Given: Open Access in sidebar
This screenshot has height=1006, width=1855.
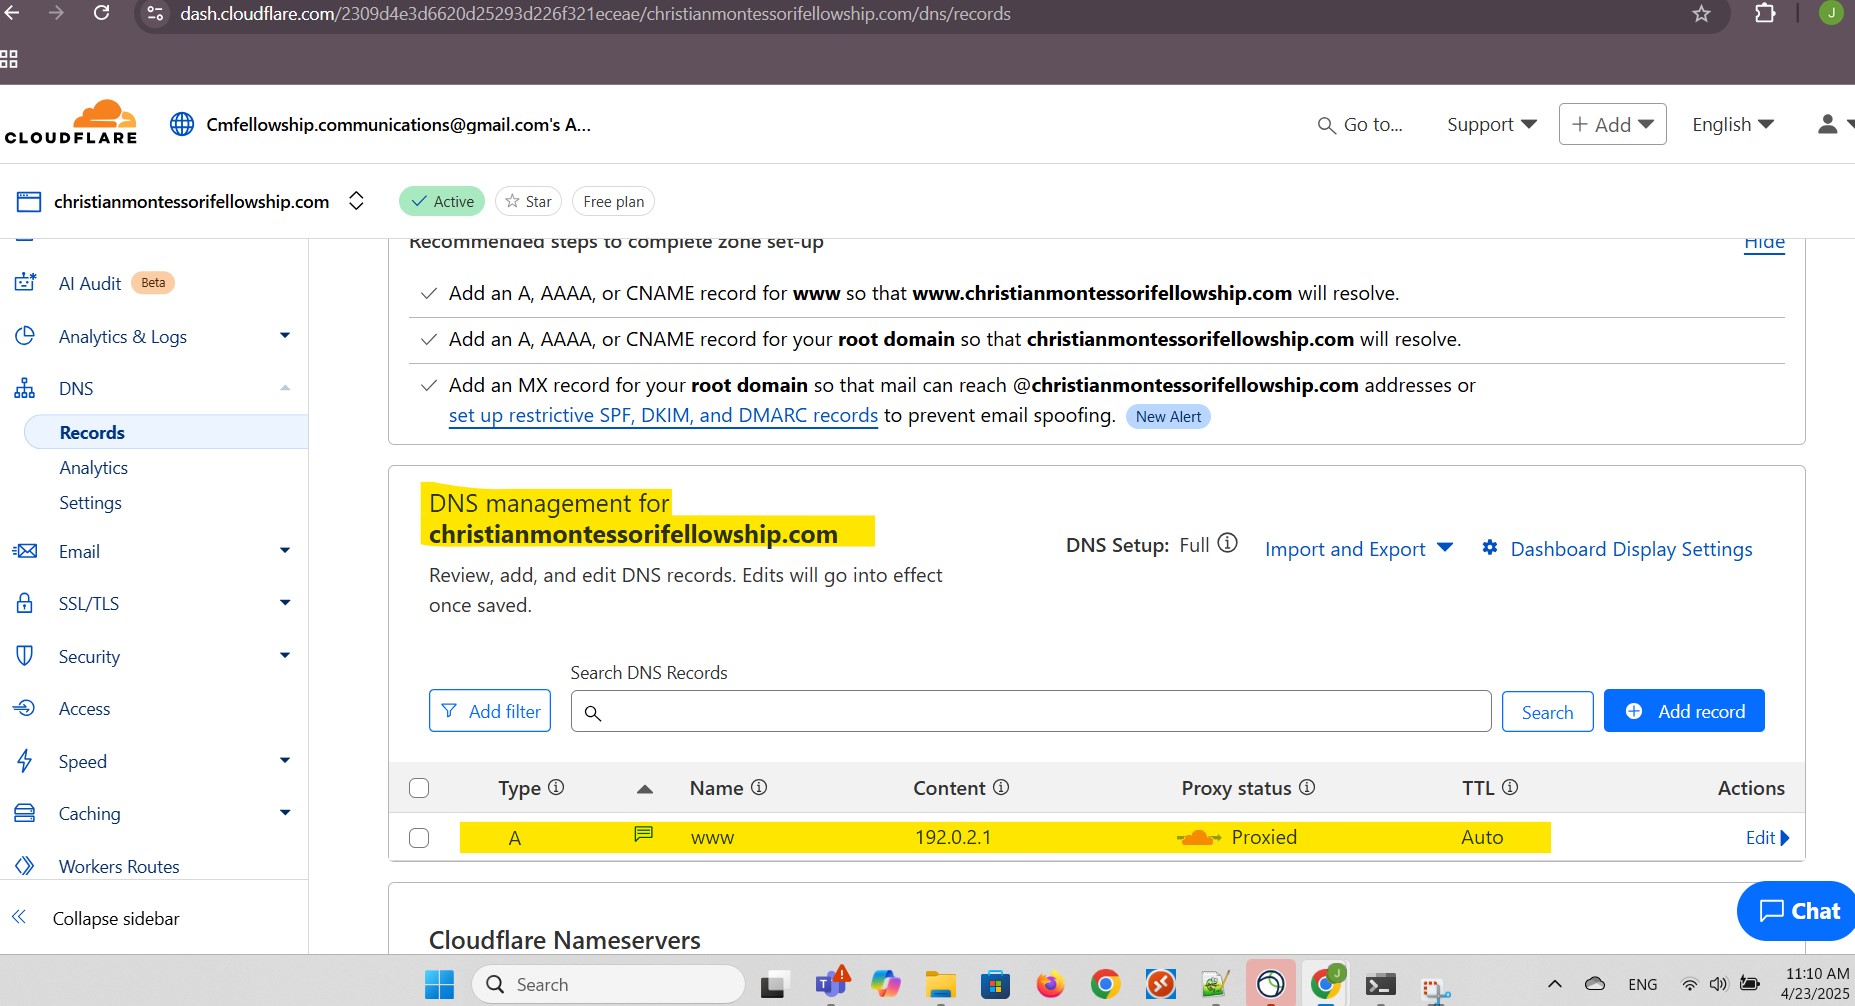Looking at the screenshot, I should [x=84, y=708].
